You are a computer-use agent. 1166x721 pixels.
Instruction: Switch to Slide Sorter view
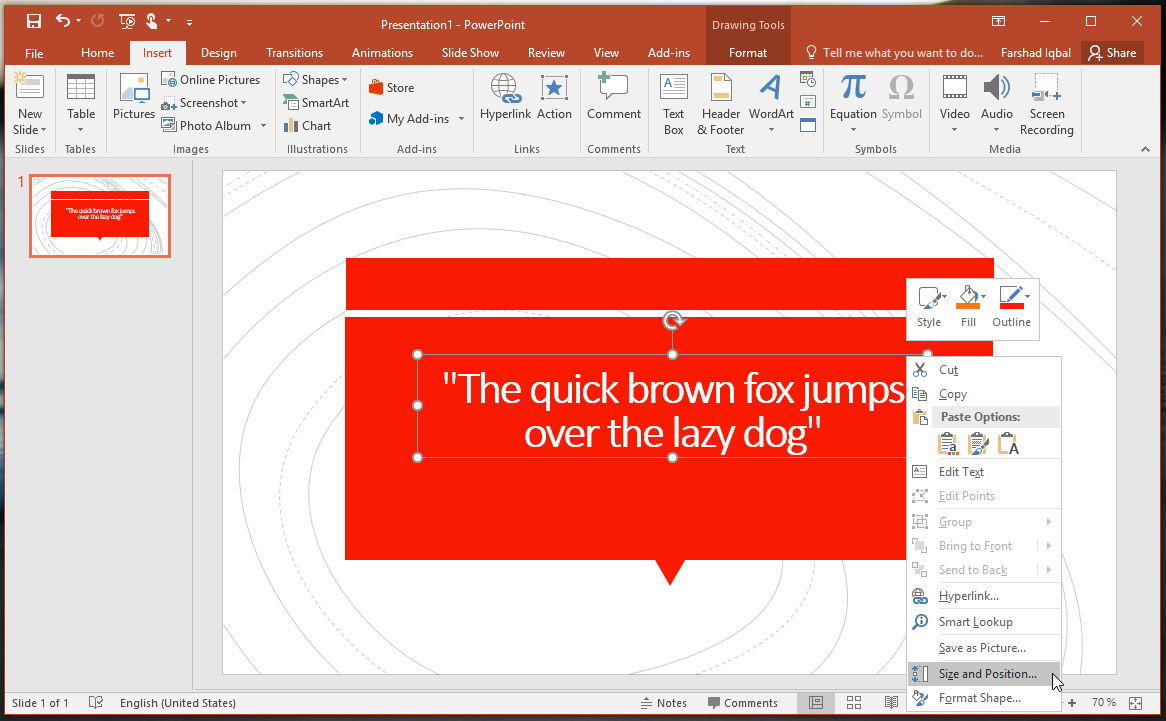click(854, 703)
